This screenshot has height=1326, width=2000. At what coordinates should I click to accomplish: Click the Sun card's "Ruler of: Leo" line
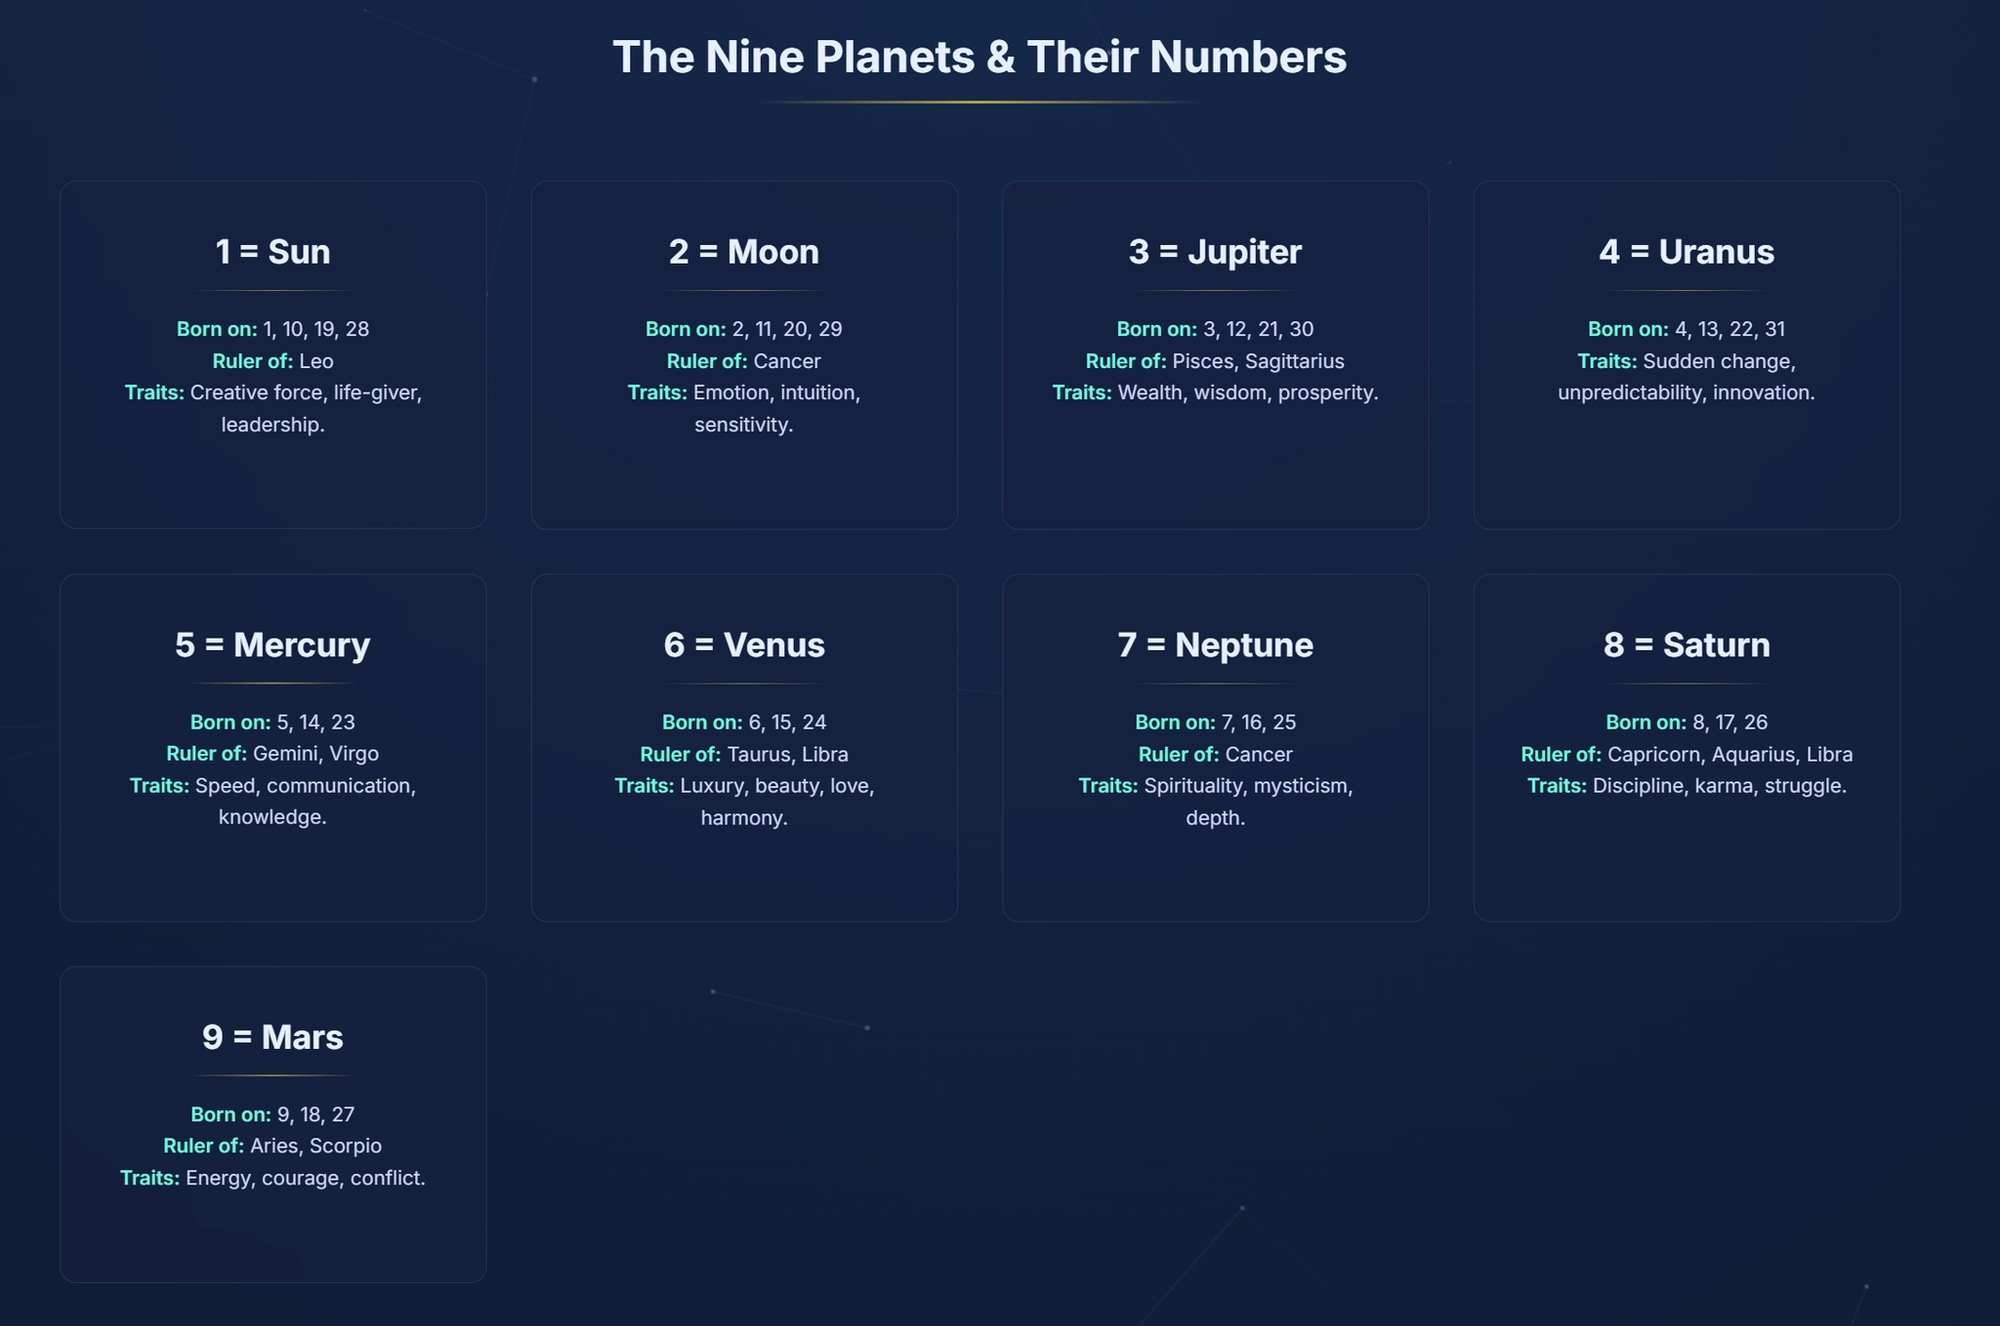tap(273, 361)
